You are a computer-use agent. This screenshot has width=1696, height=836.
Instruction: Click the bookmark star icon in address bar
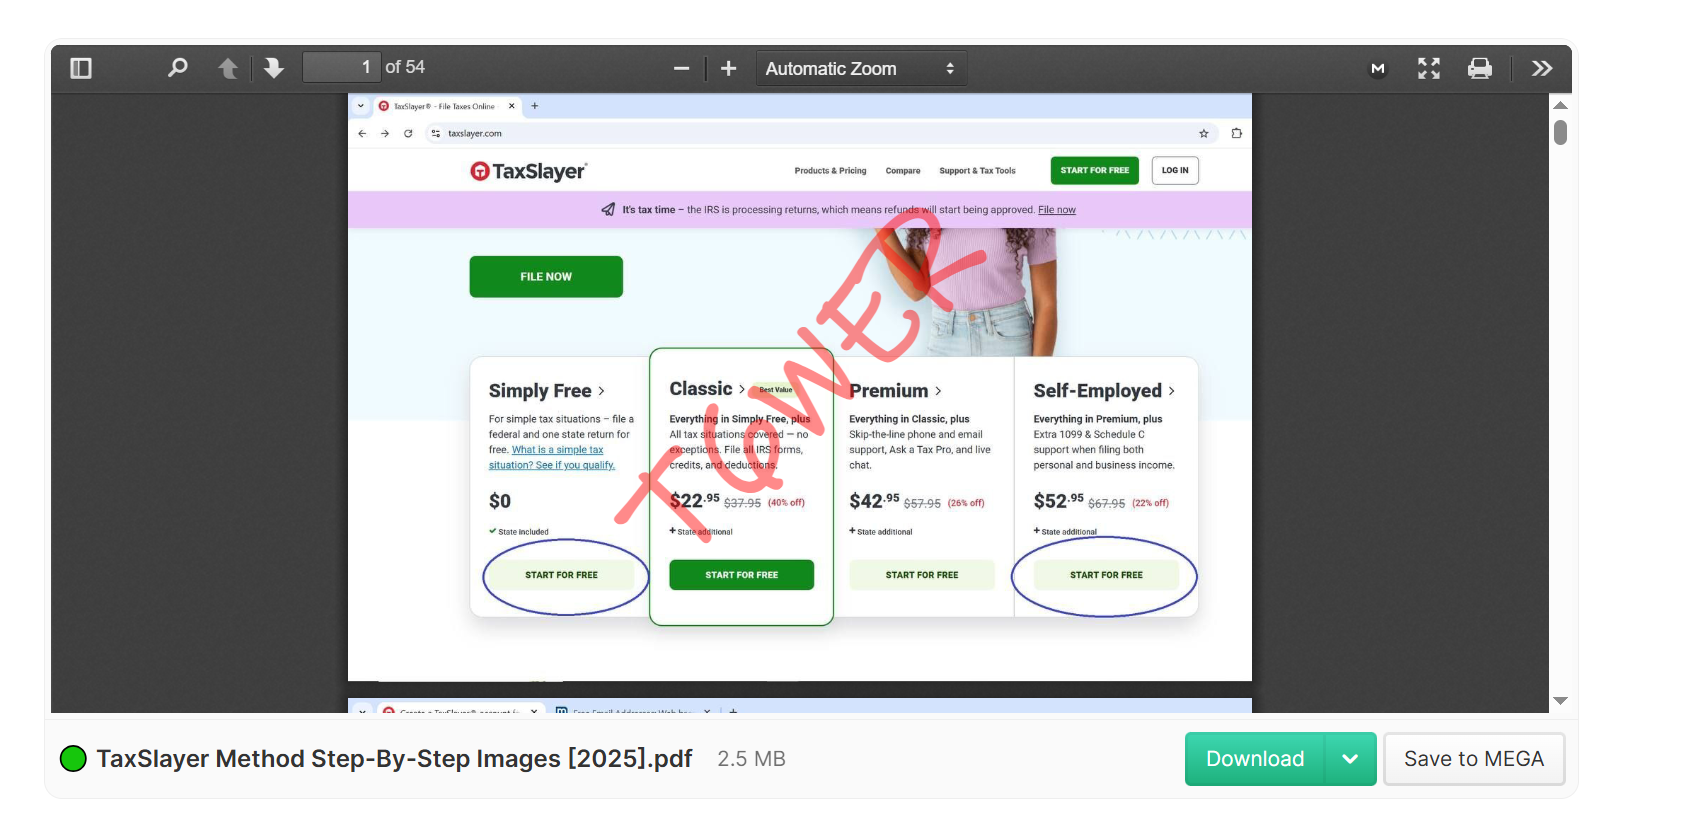tap(1203, 133)
